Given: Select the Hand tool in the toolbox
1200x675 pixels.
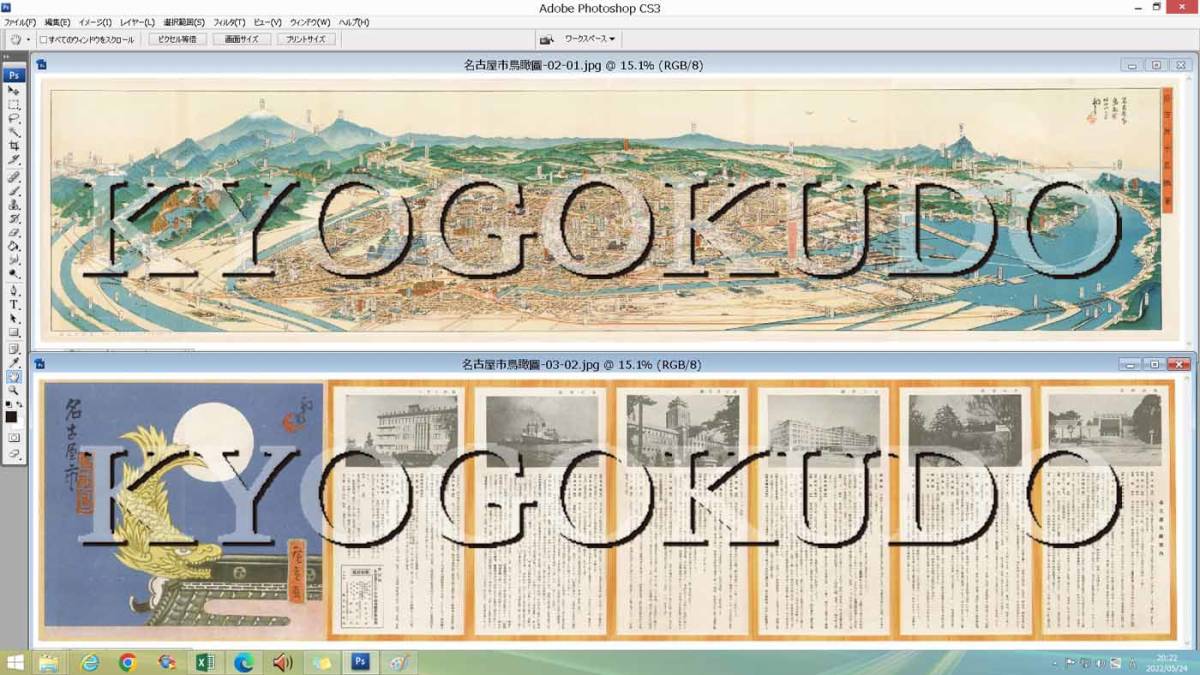Looking at the screenshot, I should coord(14,376).
